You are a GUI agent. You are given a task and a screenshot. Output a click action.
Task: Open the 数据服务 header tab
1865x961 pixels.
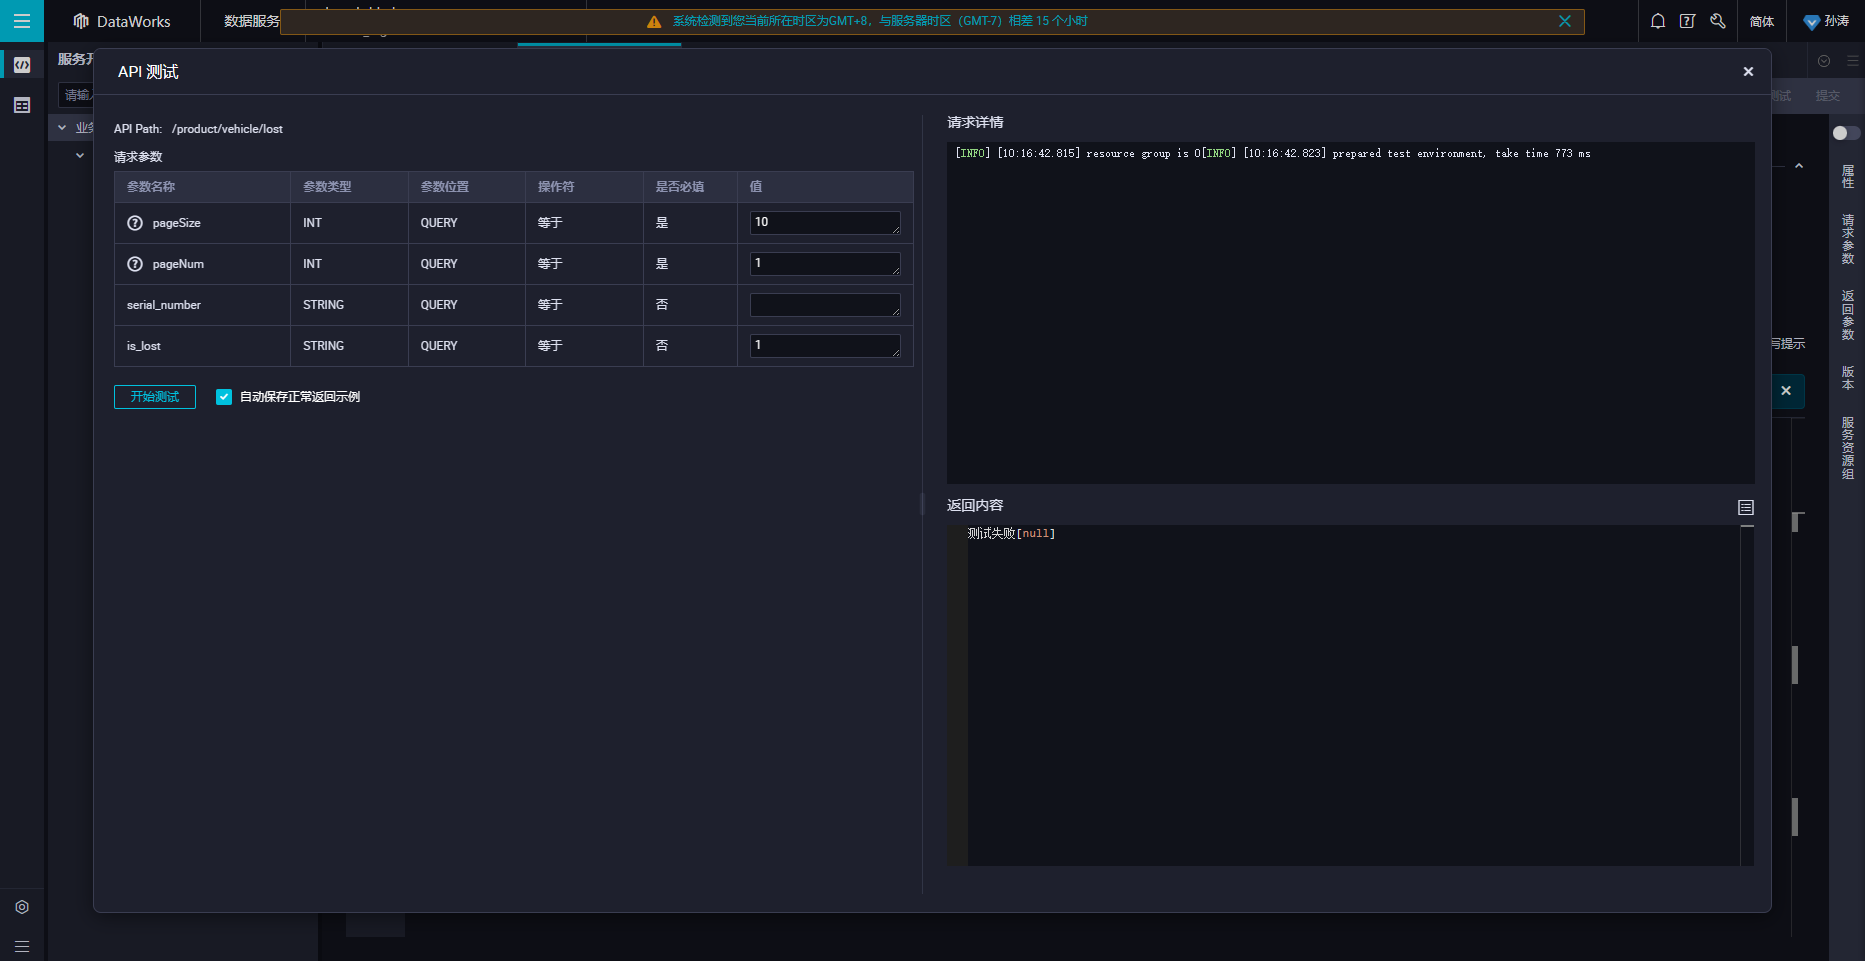(252, 21)
